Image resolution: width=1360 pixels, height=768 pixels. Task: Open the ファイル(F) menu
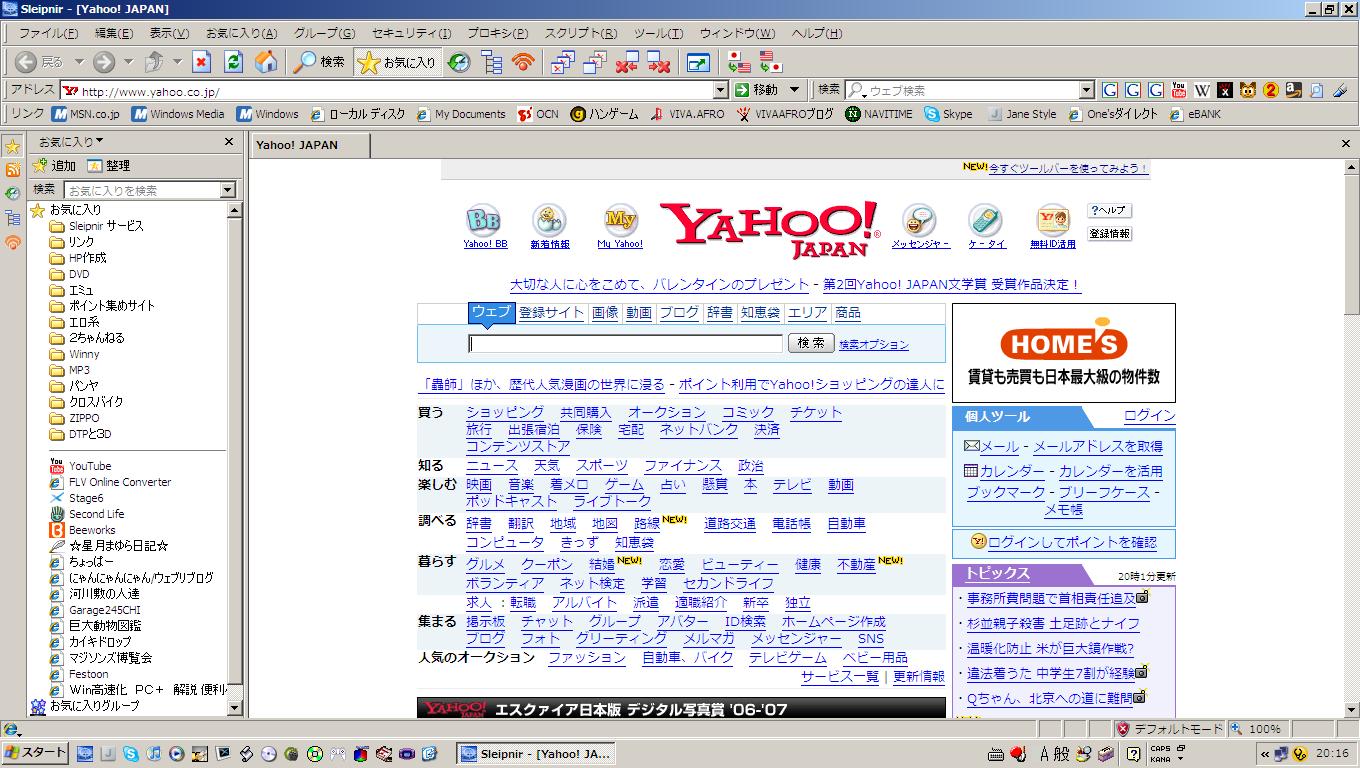[x=48, y=33]
